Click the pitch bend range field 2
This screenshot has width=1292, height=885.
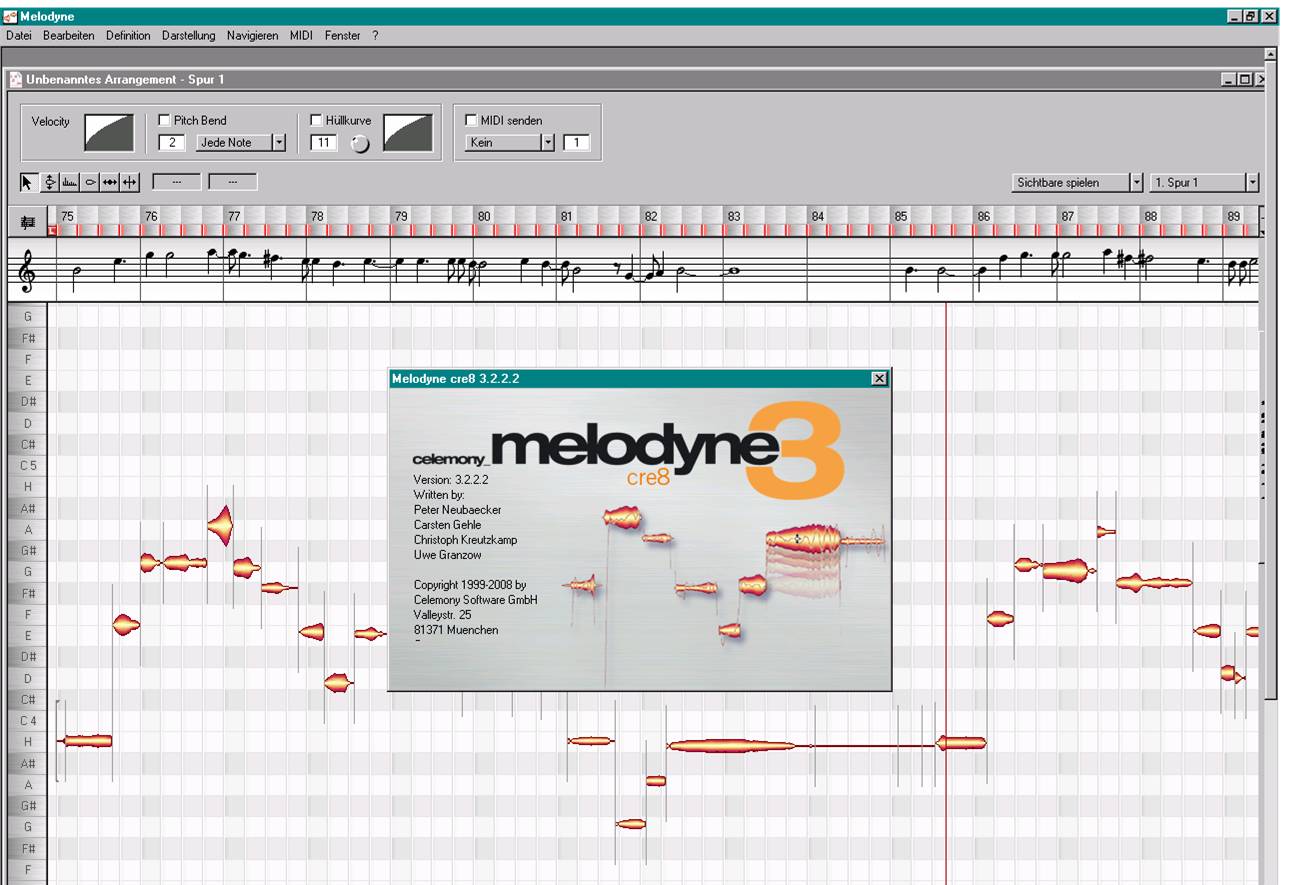[x=172, y=143]
